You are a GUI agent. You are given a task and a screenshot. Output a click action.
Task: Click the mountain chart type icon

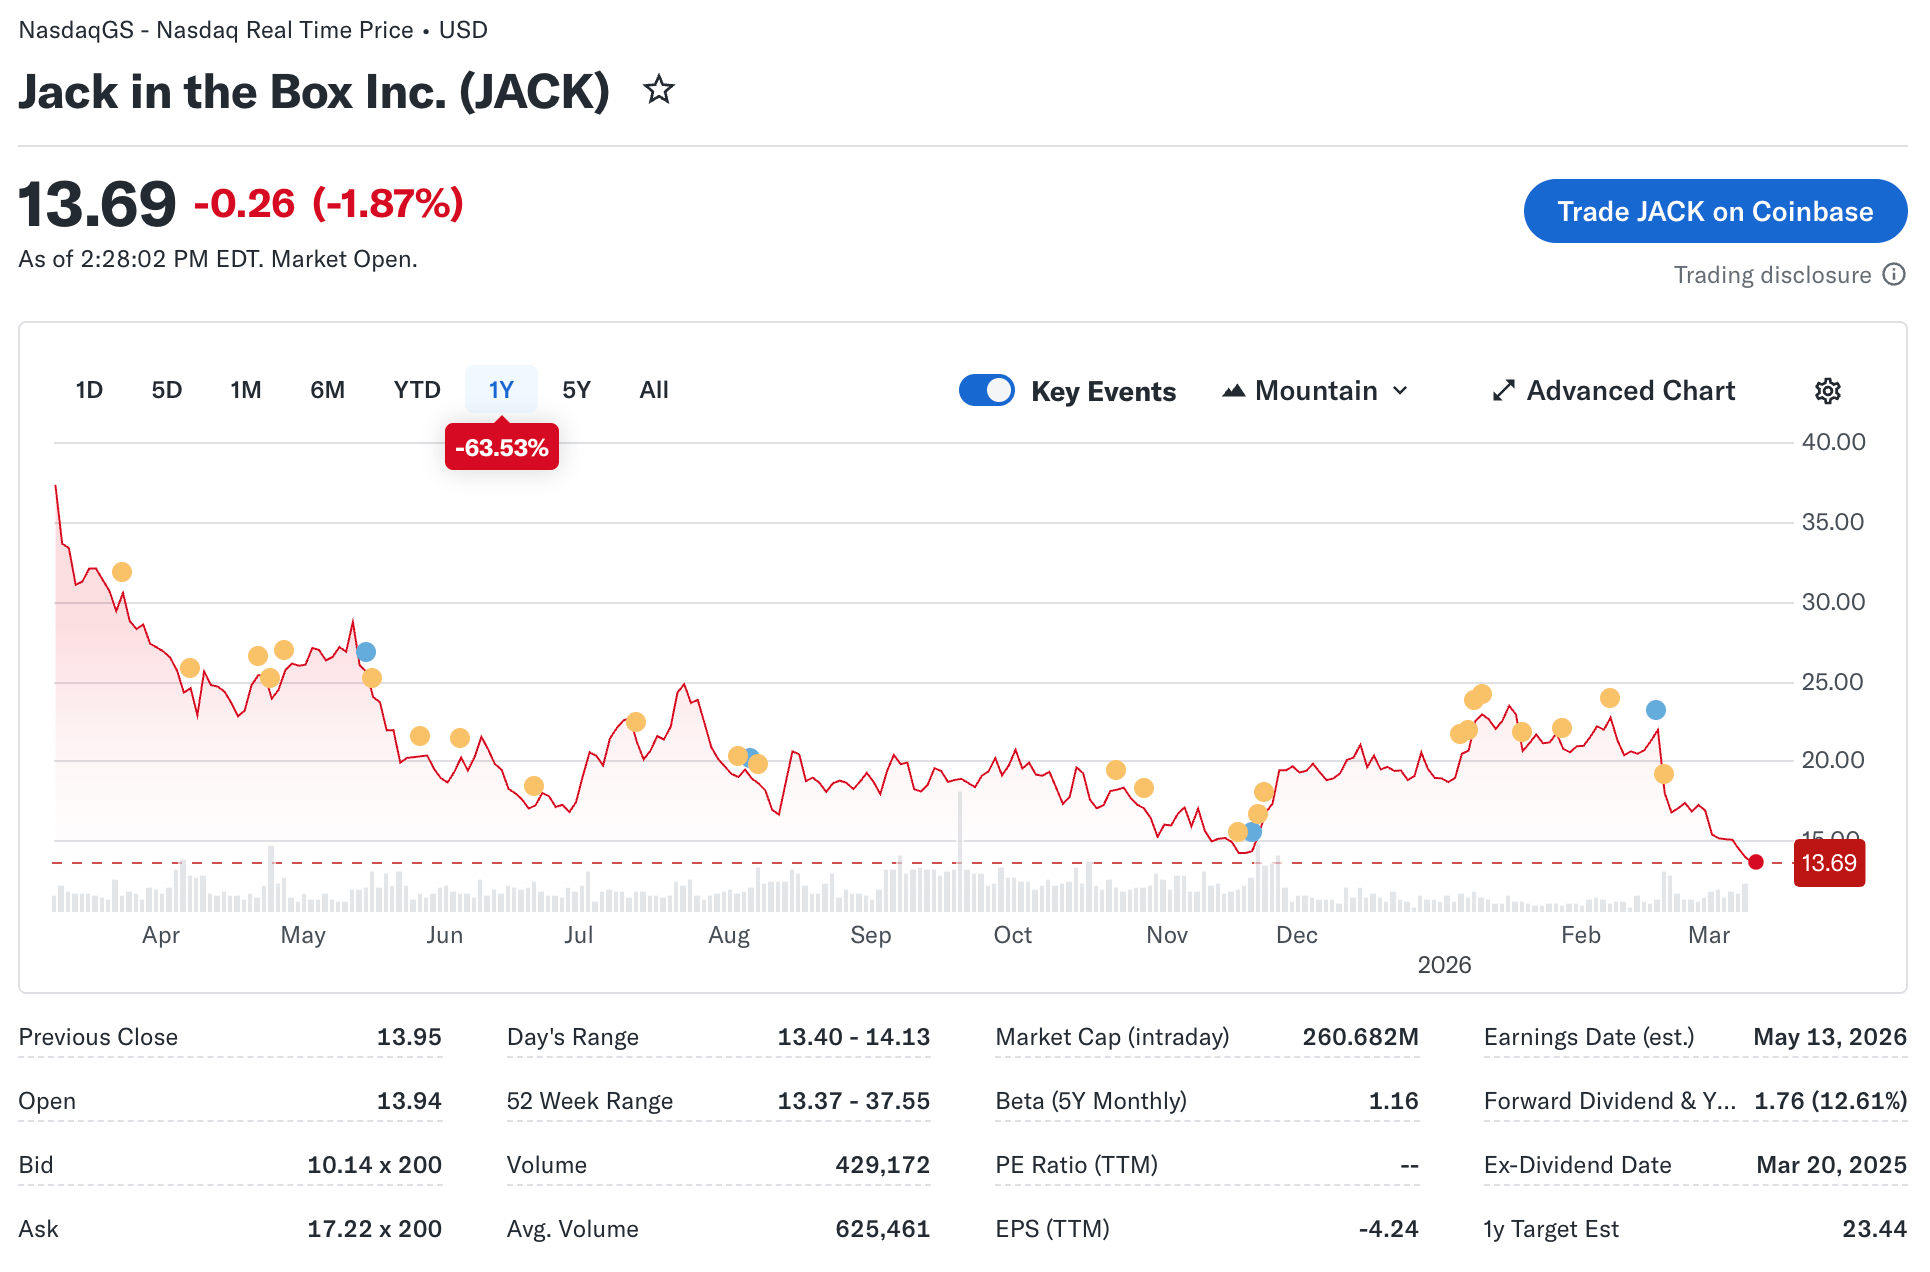tap(1233, 391)
